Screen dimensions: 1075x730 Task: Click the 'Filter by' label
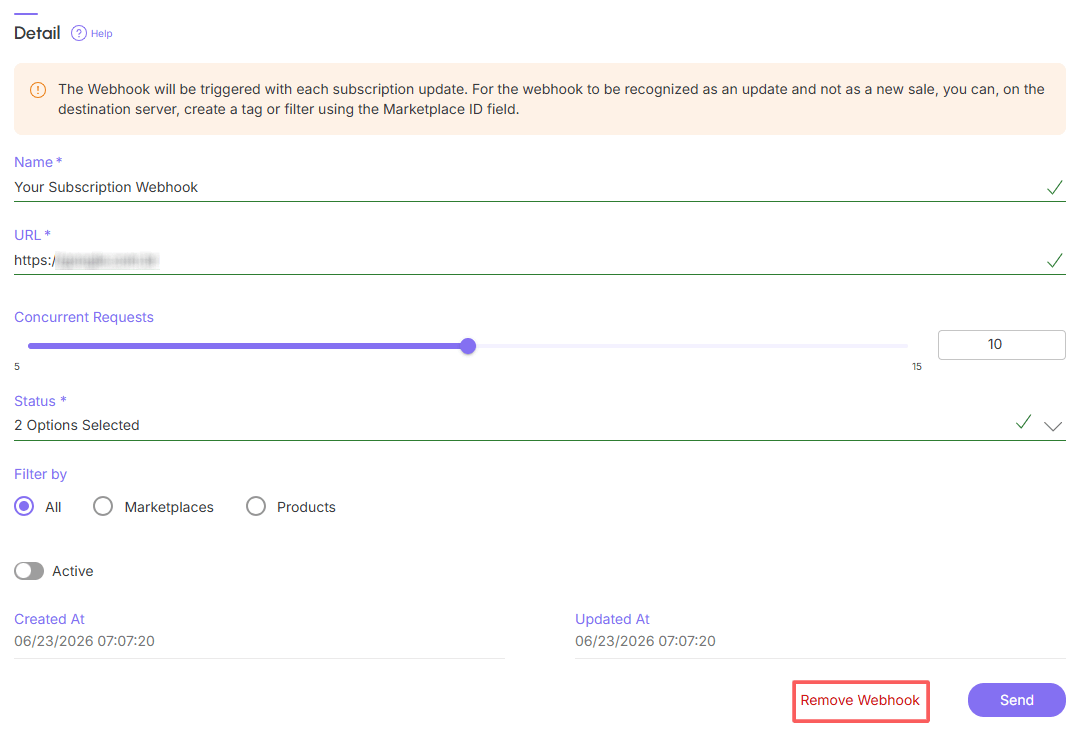[x=40, y=474]
